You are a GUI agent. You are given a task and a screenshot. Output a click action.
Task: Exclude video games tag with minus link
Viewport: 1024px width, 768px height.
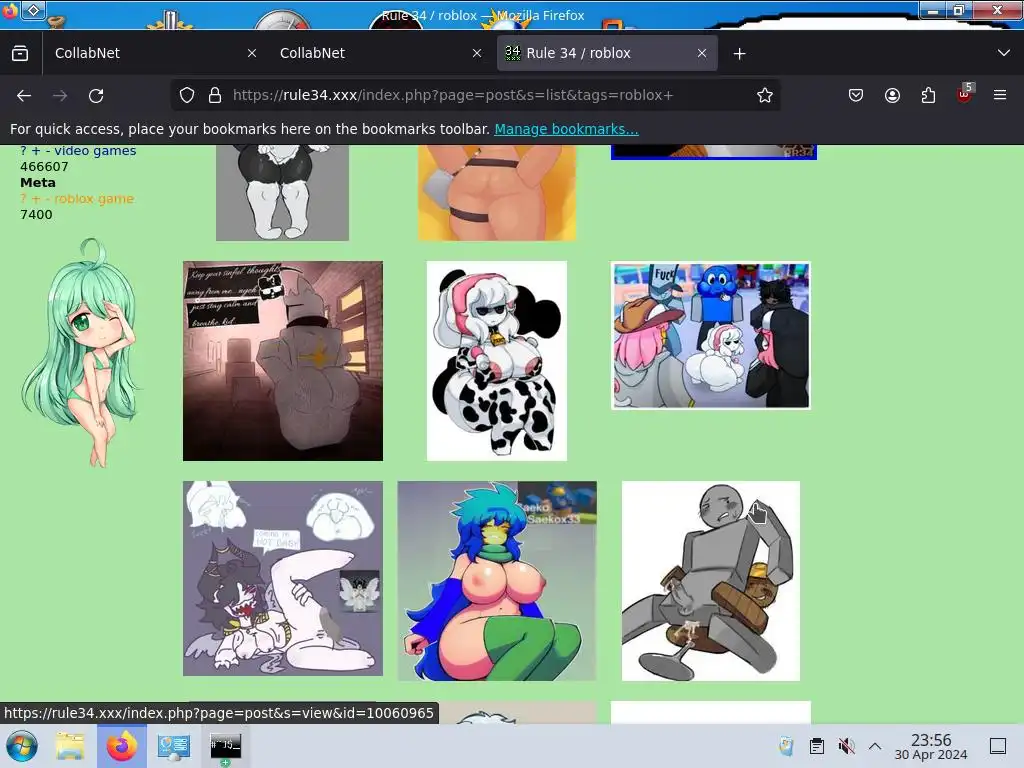[48, 151]
